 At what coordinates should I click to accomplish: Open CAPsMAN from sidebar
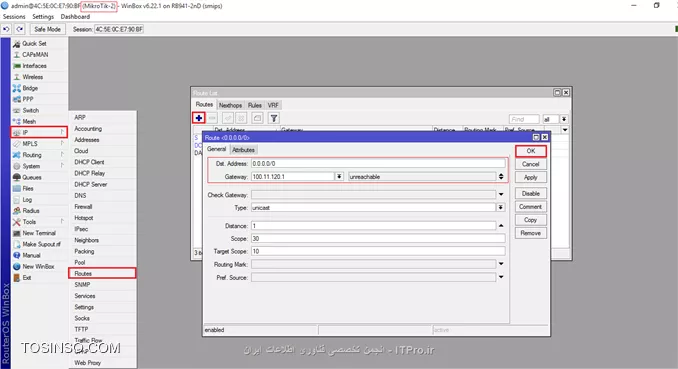35,55
